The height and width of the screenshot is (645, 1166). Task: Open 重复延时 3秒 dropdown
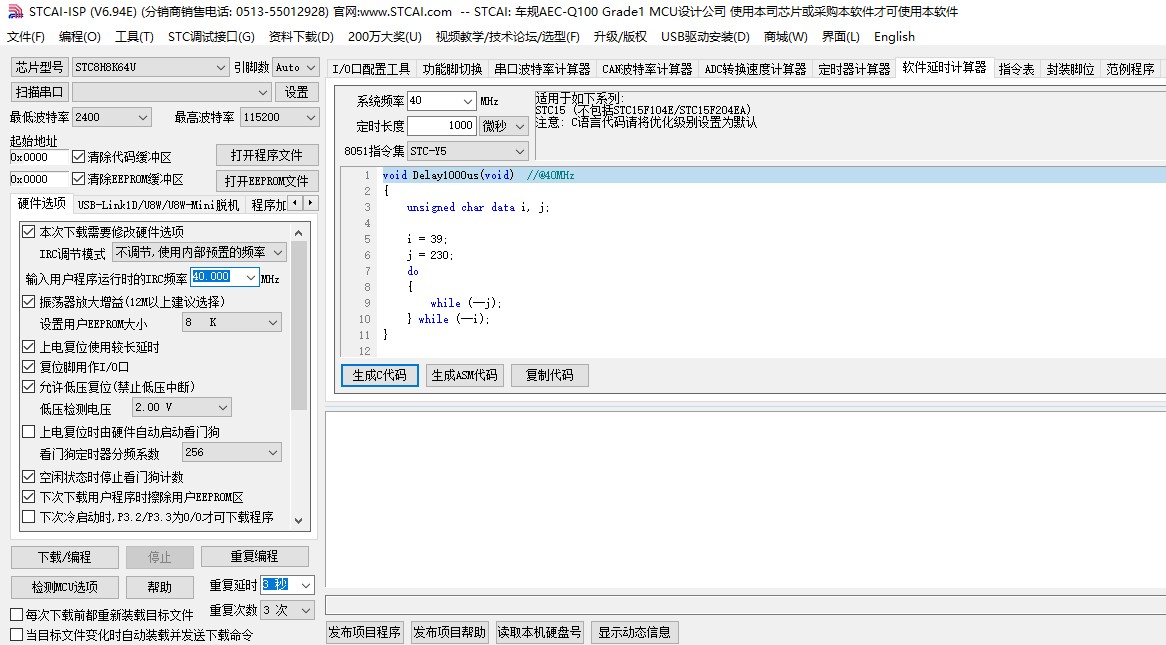click(306, 585)
